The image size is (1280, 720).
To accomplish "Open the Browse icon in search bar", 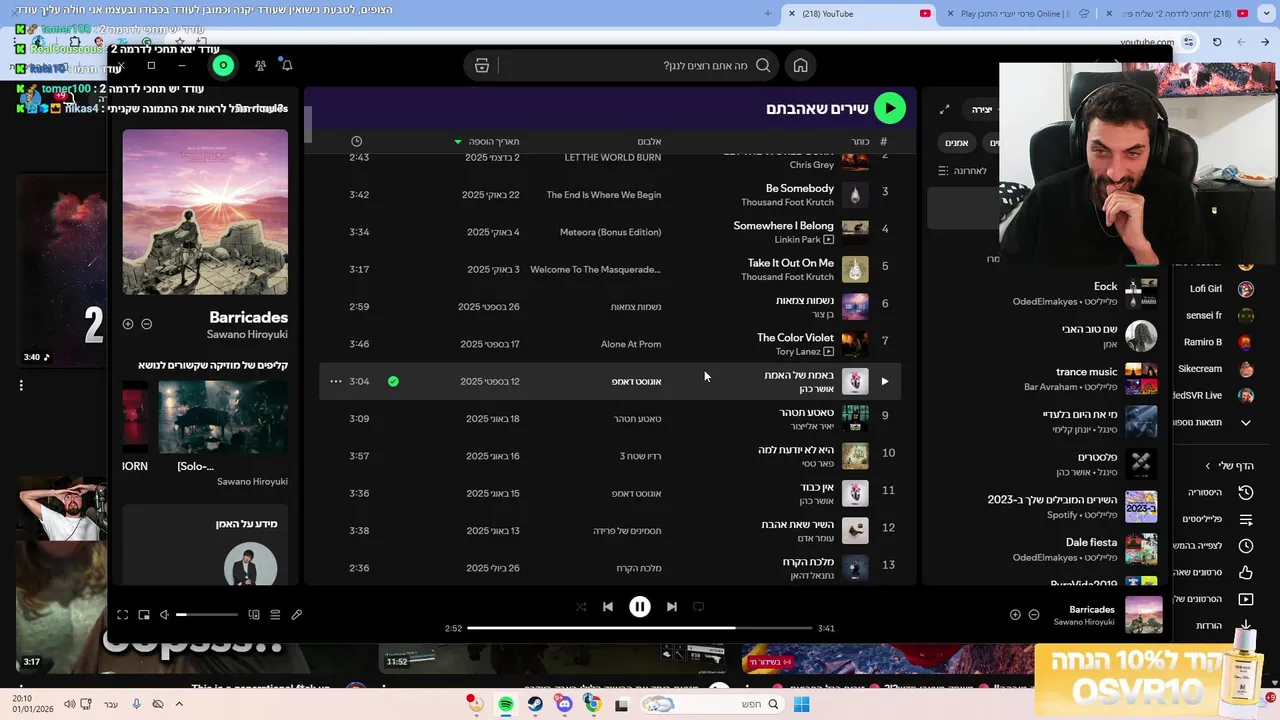I will 482,65.
